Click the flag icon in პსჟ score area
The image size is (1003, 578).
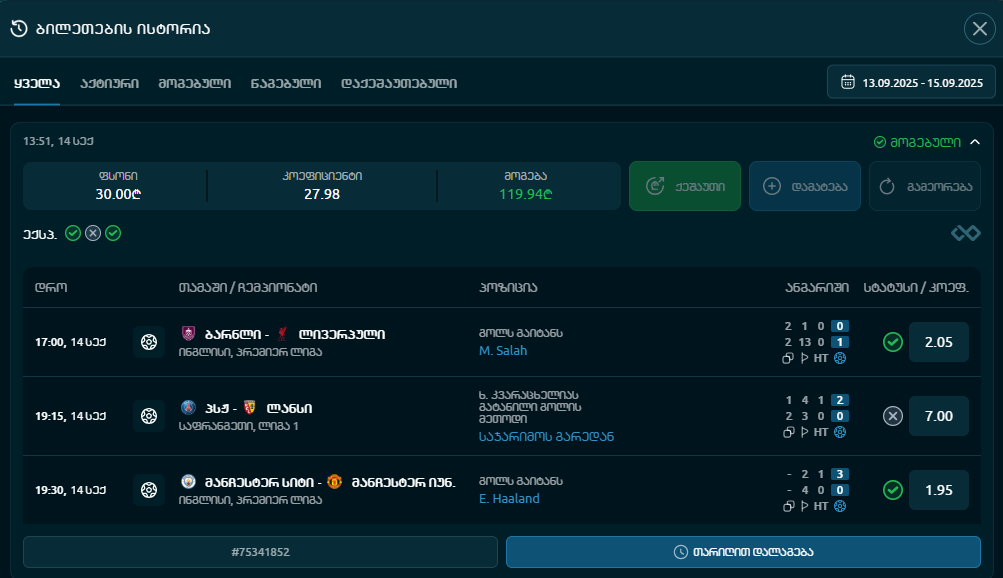pos(805,432)
